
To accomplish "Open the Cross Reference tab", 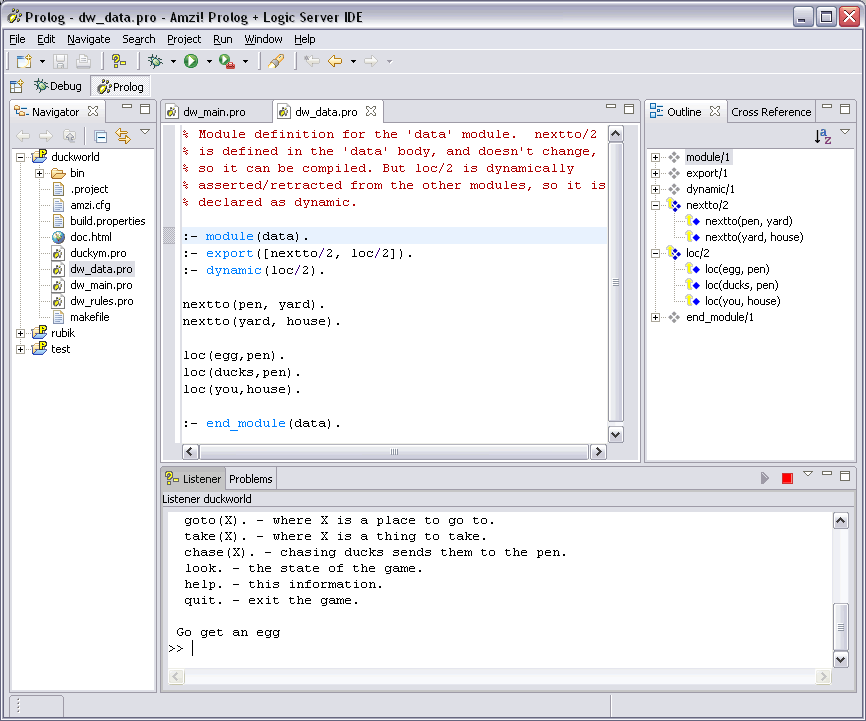I will click(x=771, y=112).
